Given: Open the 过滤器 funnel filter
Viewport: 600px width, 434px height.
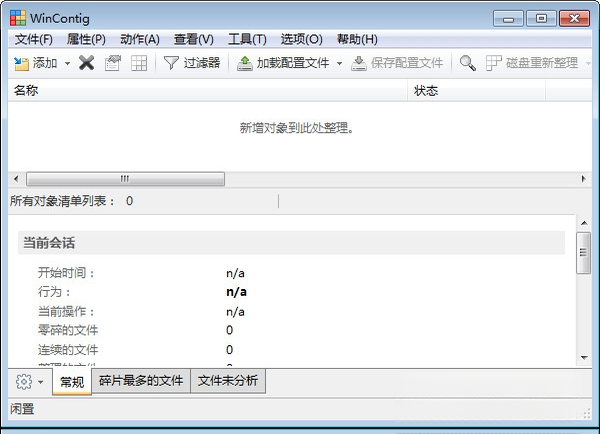Looking at the screenshot, I should 192,63.
